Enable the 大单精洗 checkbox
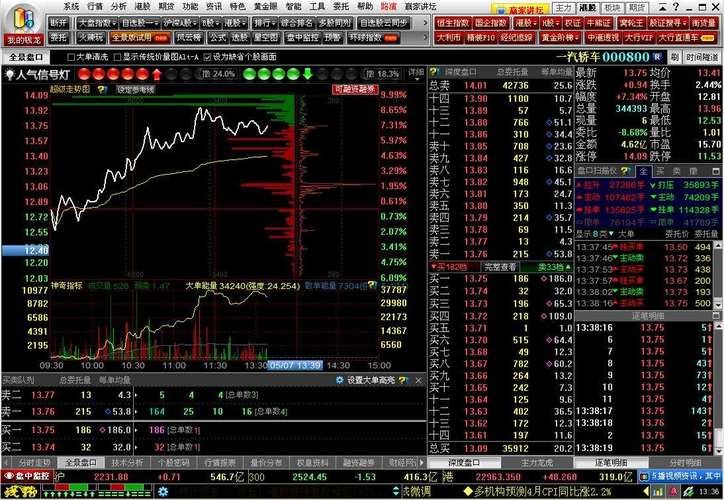This screenshot has height=500, width=724. coord(71,57)
